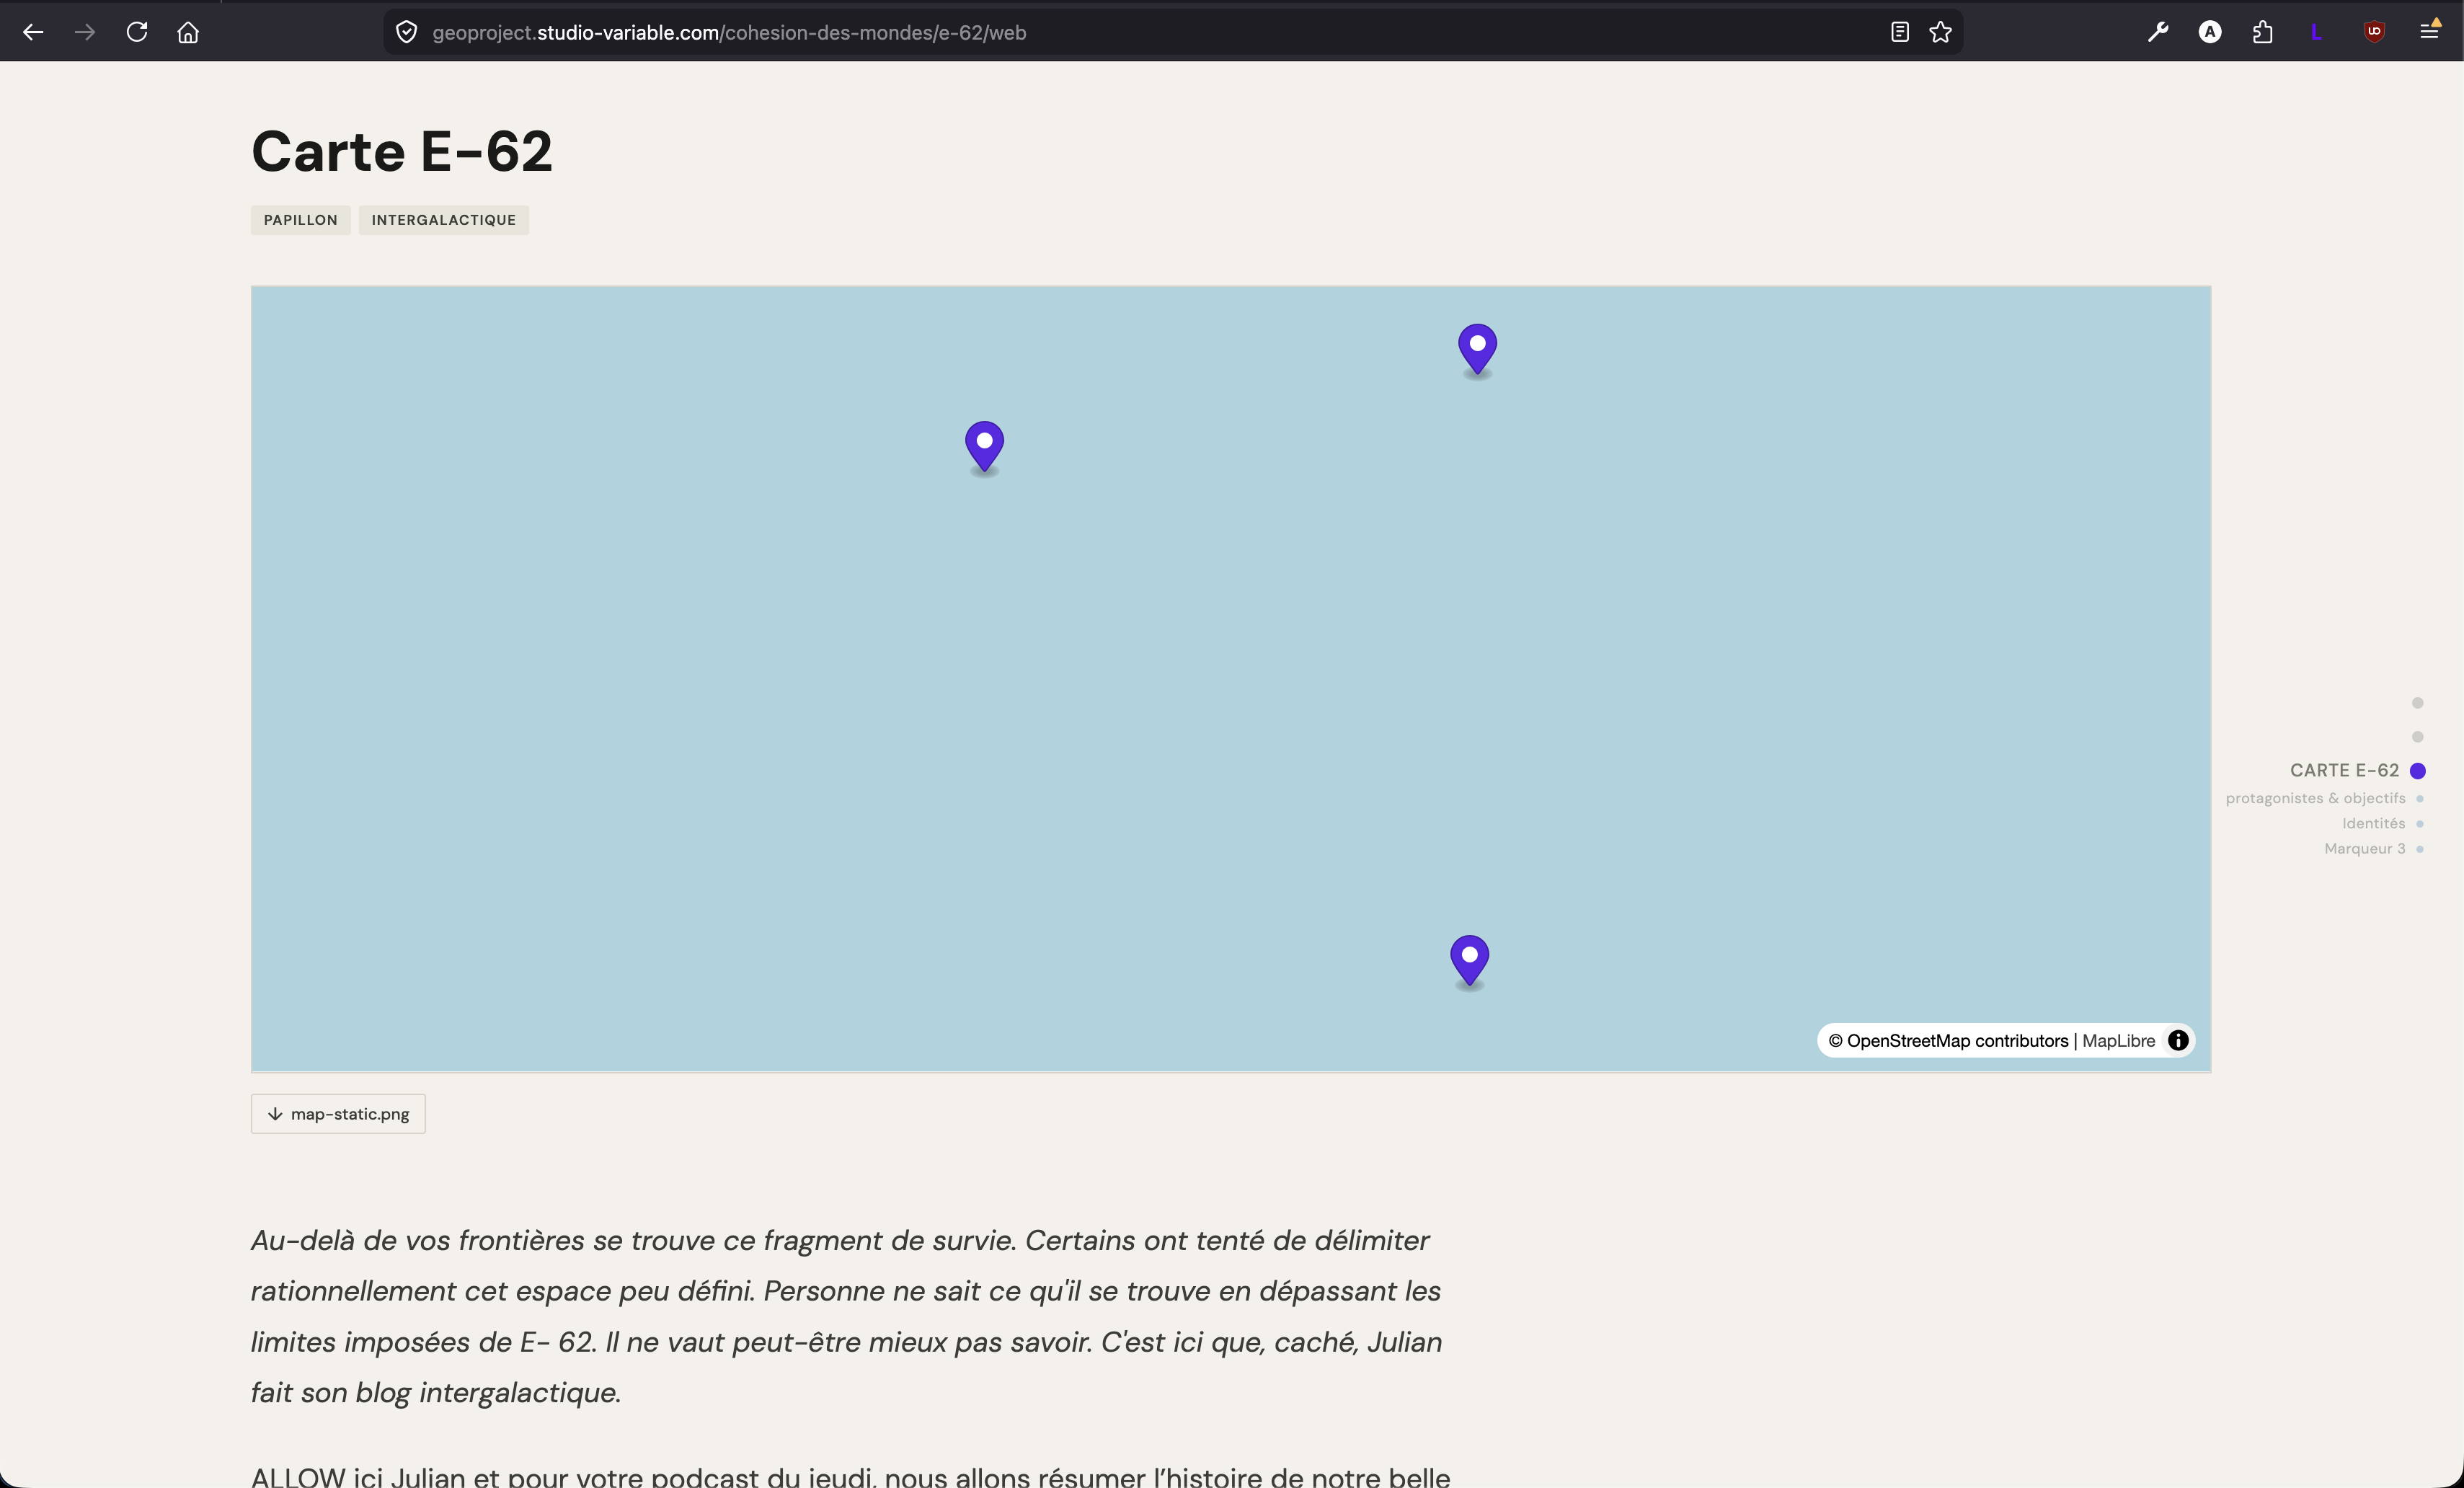Viewport: 2464px width, 1488px height.
Task: Select the left purple map marker
Action: click(984, 445)
